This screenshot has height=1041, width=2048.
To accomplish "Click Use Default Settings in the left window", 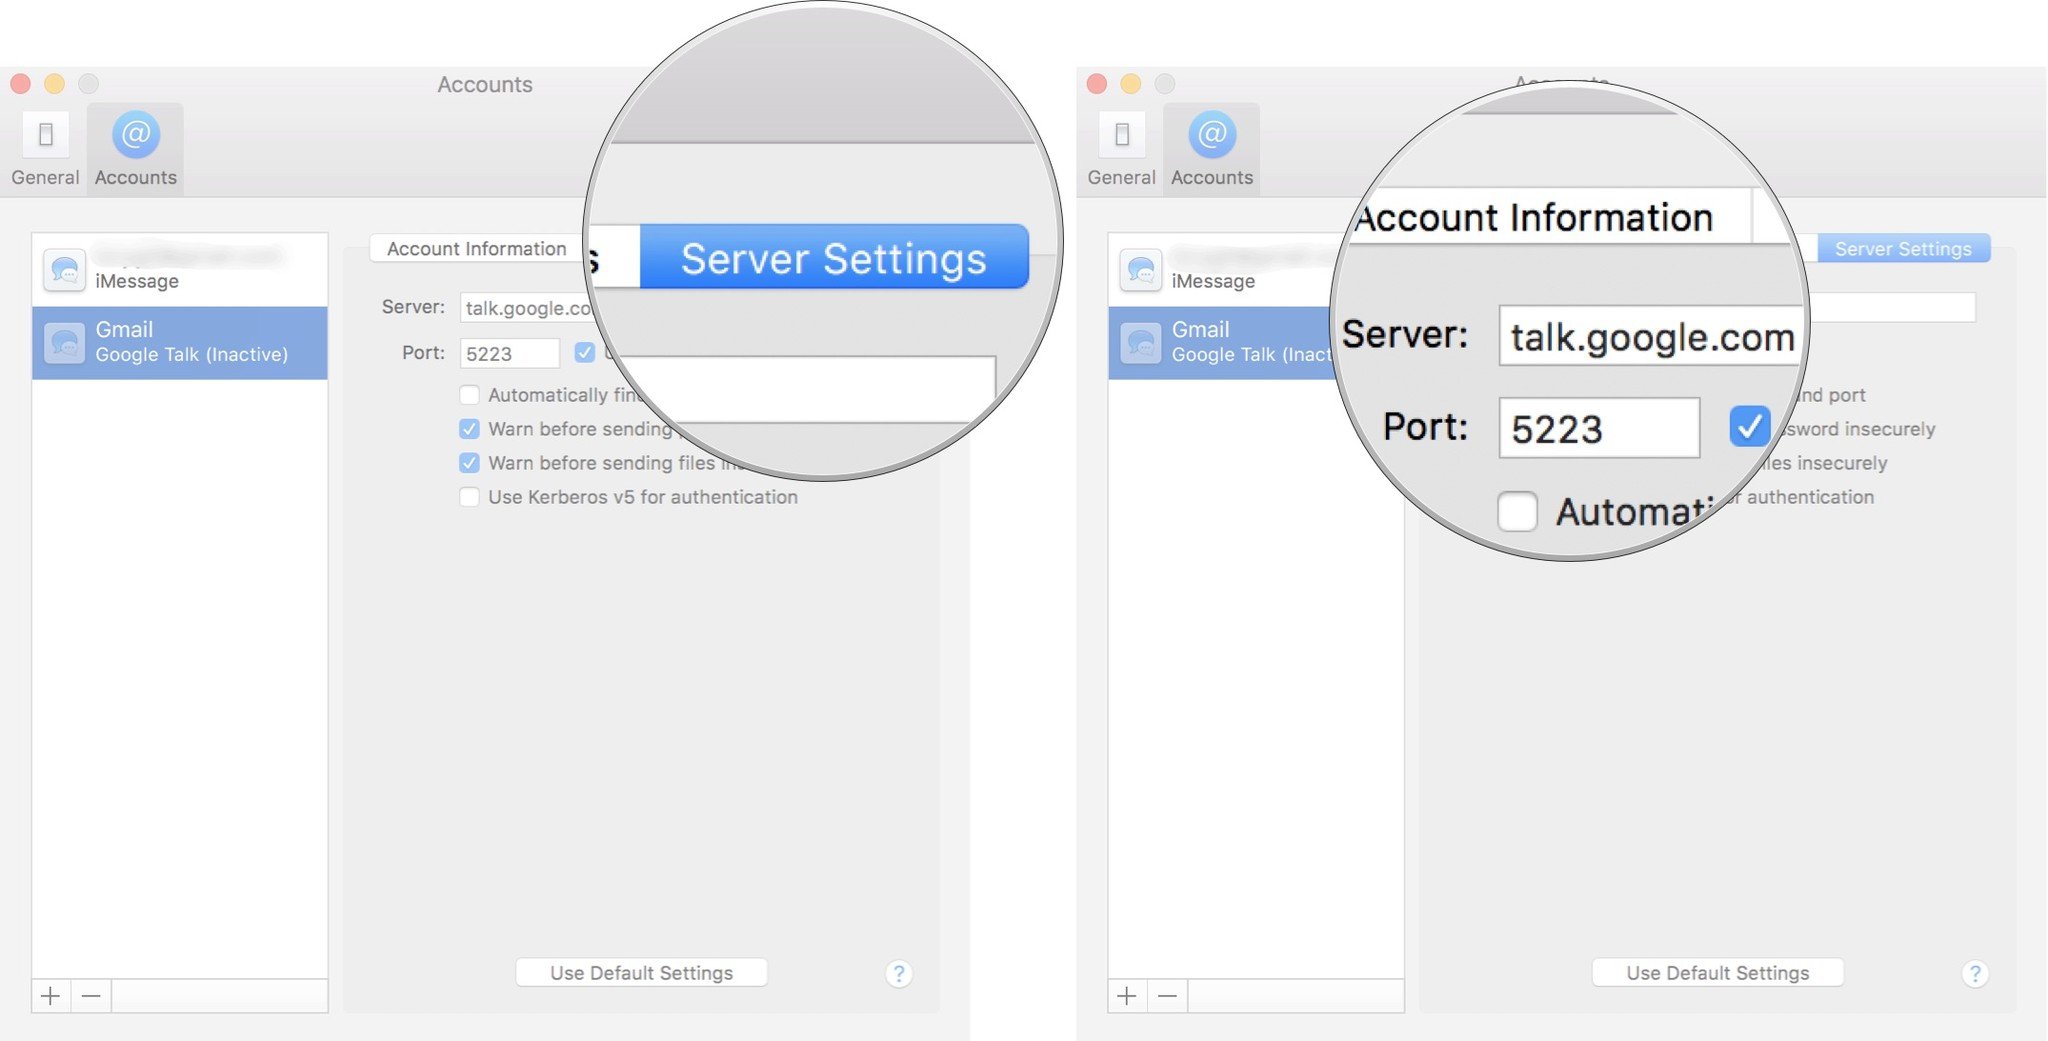I will (641, 973).
